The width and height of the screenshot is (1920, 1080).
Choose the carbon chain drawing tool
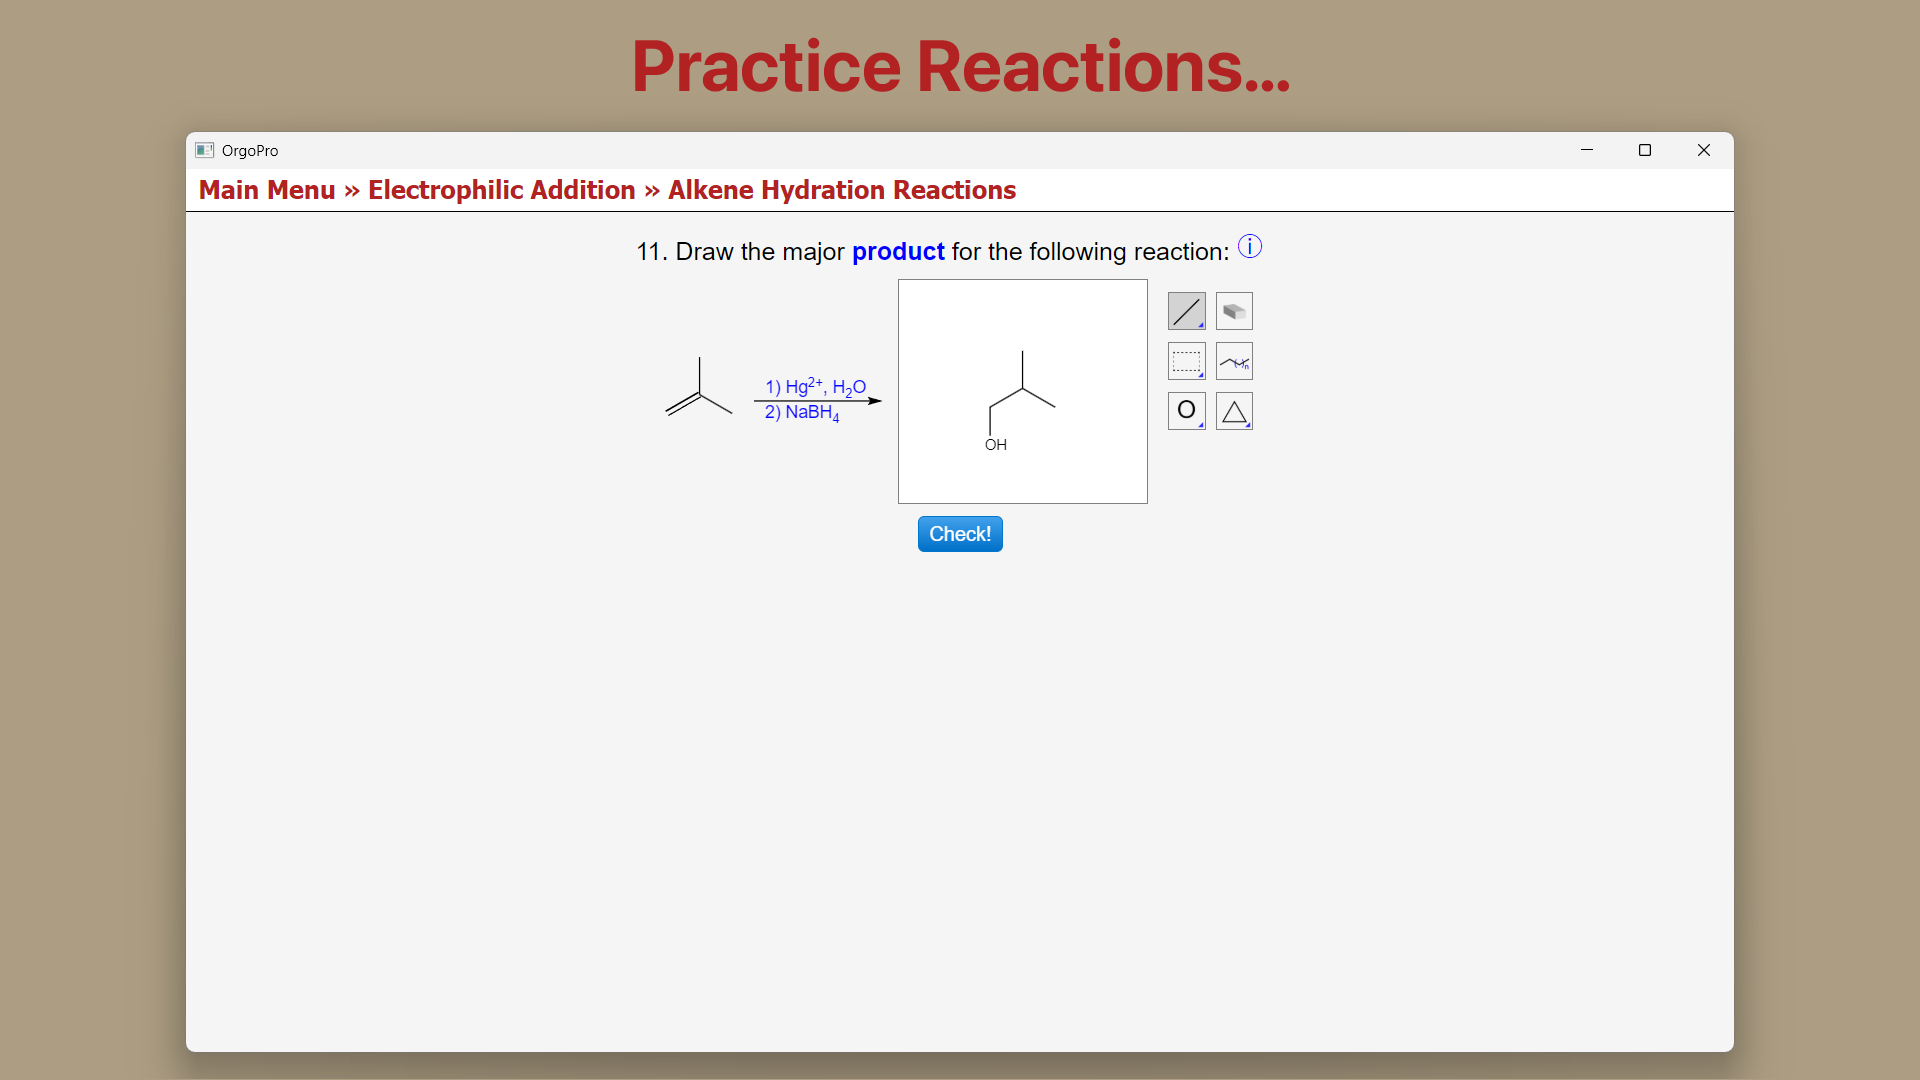coord(1234,361)
